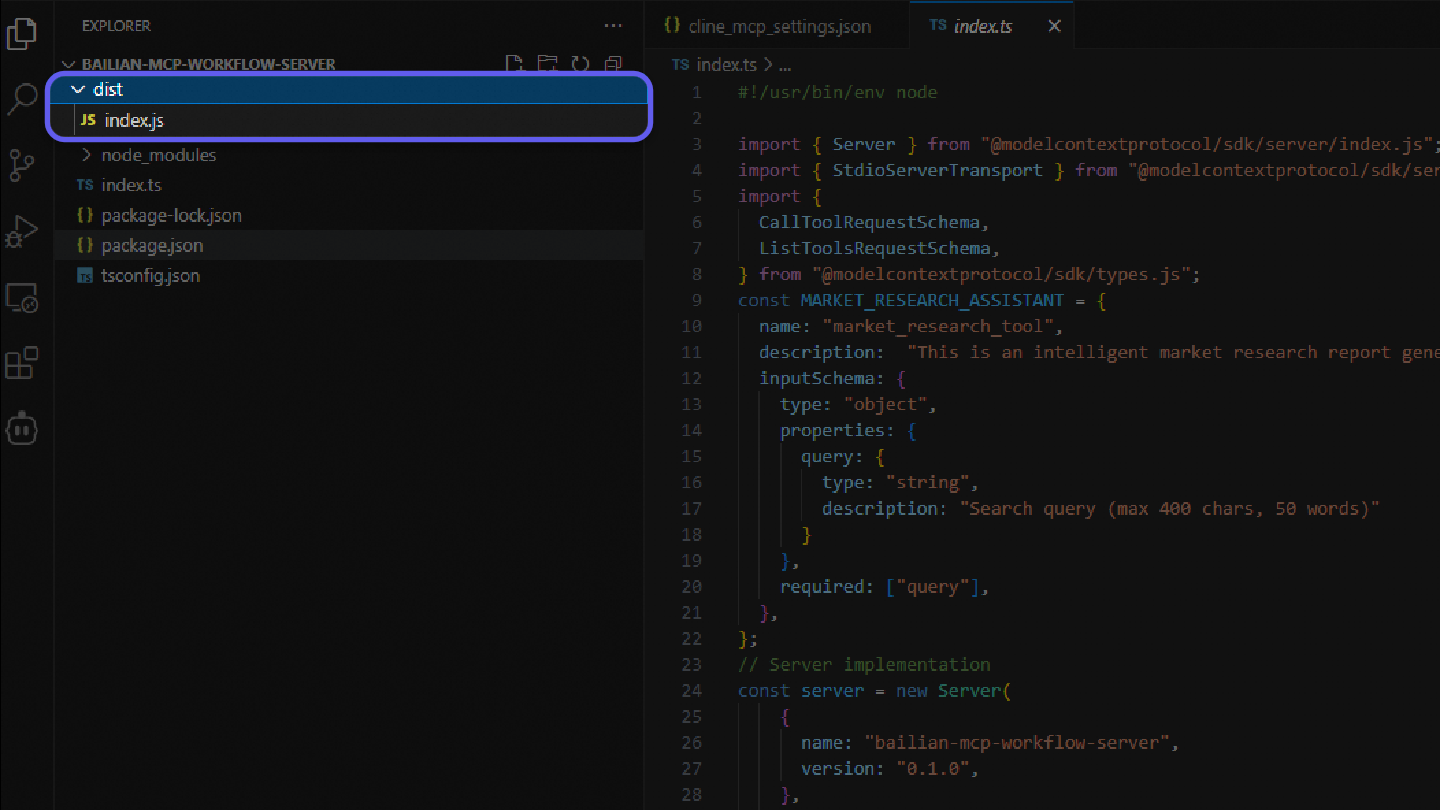Image resolution: width=1440 pixels, height=810 pixels.
Task: Click the Remote Explorer icon
Action: pos(22,297)
